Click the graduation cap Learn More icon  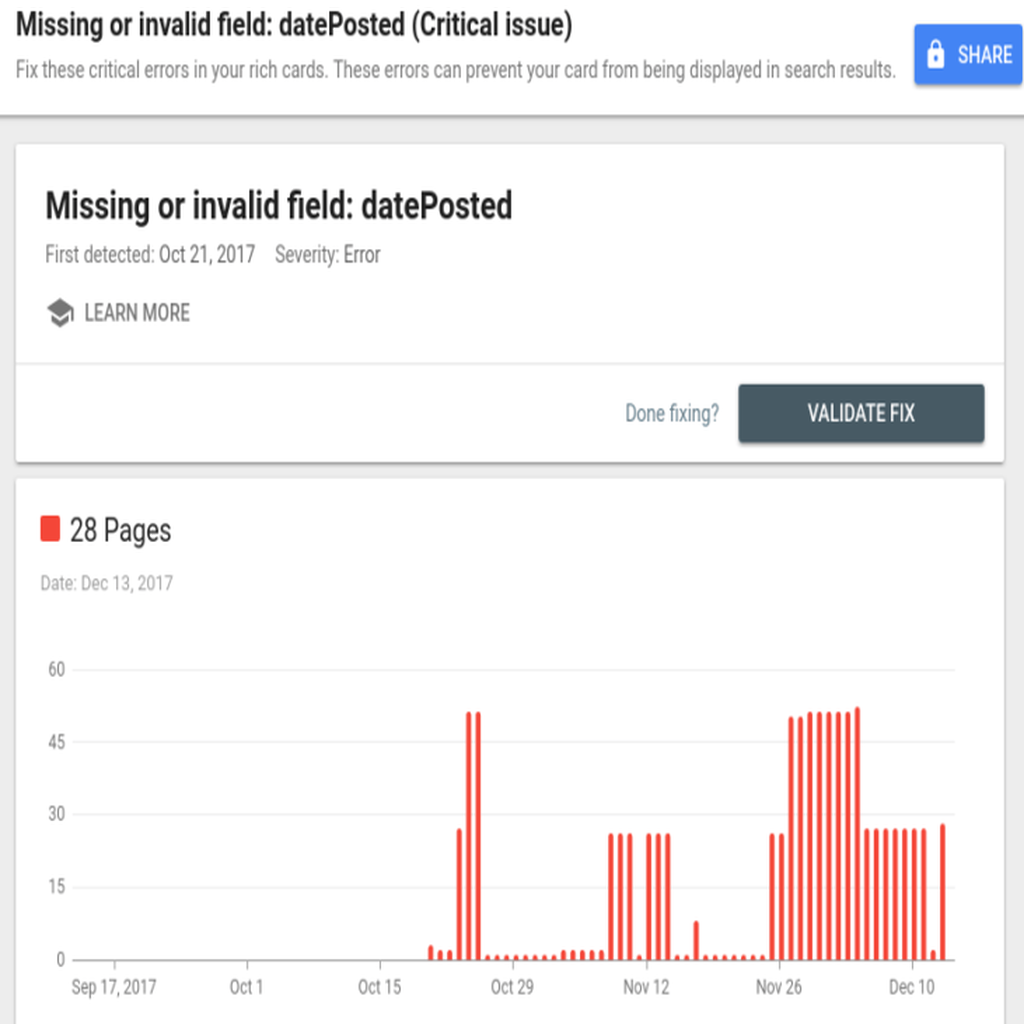pos(60,313)
